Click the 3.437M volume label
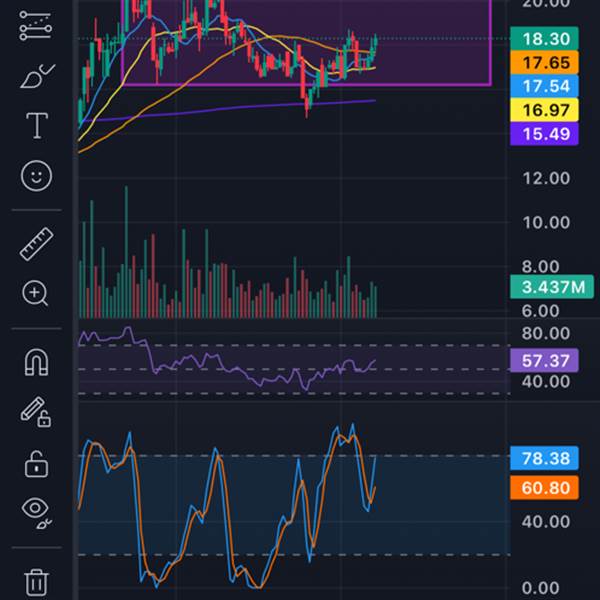The width and height of the screenshot is (600, 600). [552, 287]
